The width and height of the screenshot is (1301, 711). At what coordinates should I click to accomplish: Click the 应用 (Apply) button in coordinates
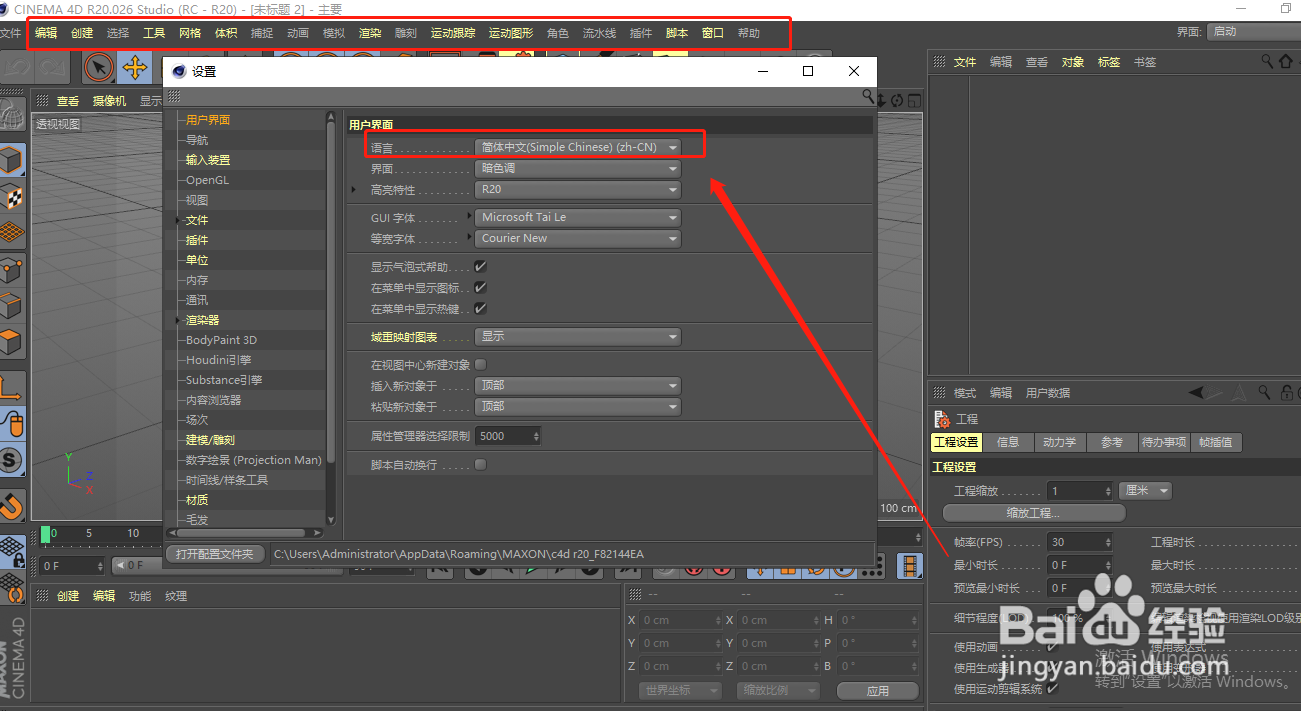(877, 691)
